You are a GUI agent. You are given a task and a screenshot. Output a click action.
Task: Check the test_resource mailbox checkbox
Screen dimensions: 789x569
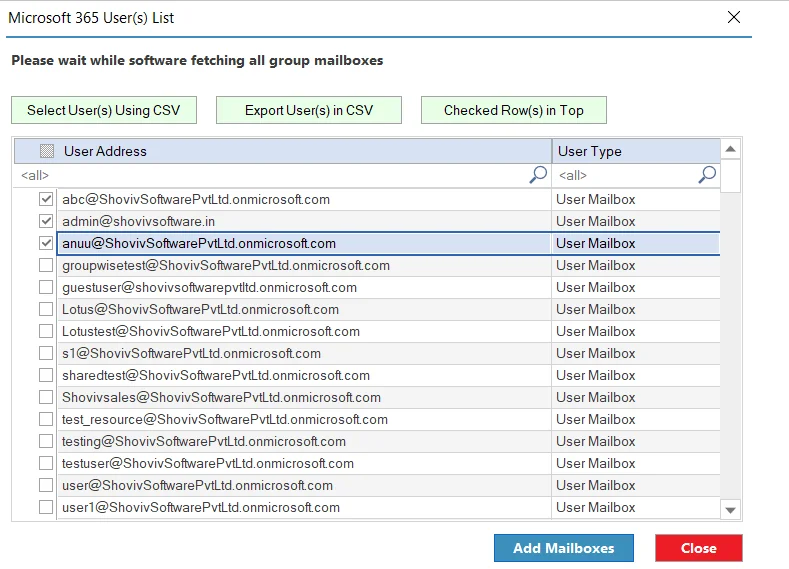tap(46, 420)
